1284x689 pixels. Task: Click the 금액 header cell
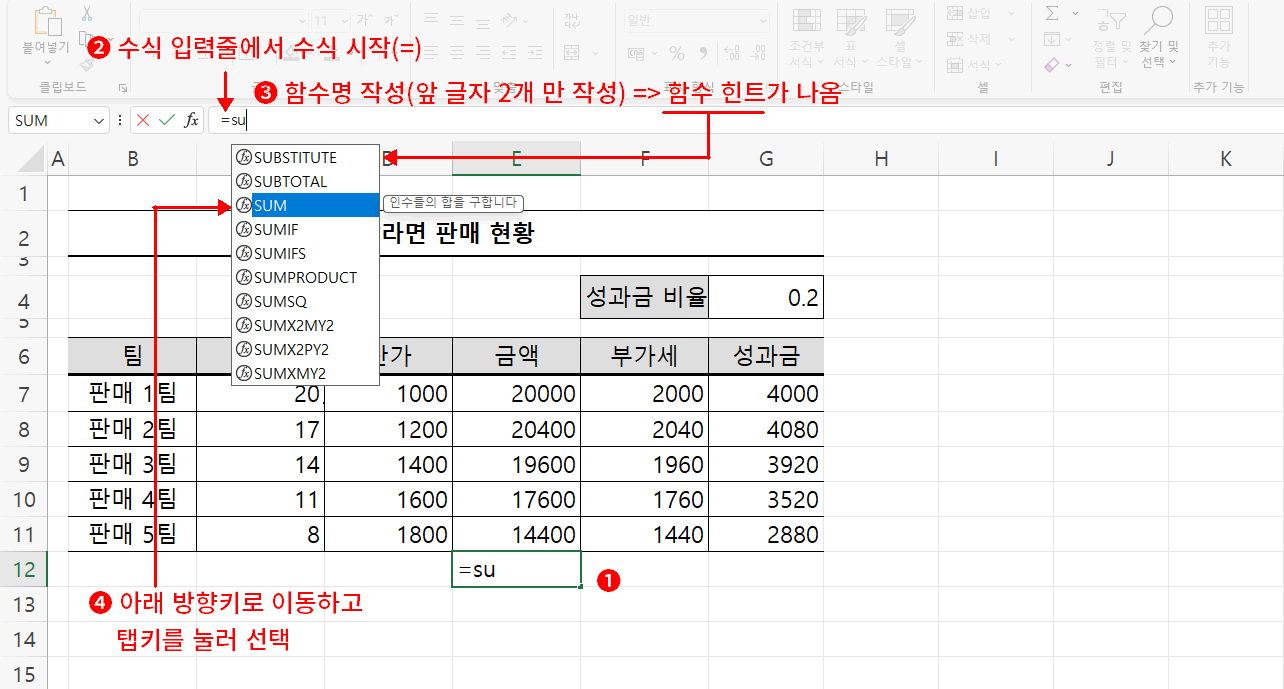point(516,356)
